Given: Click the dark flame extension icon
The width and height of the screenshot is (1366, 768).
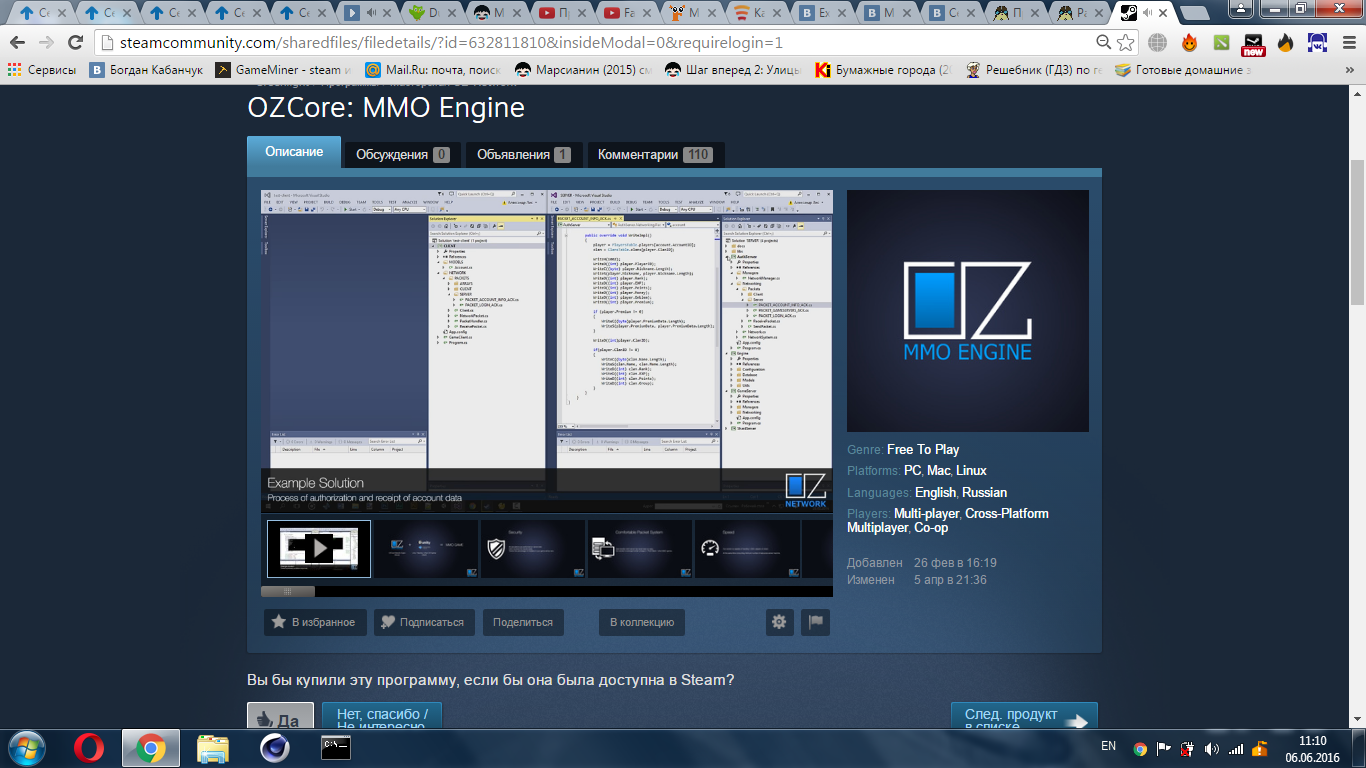Looking at the screenshot, I should click(1286, 43).
